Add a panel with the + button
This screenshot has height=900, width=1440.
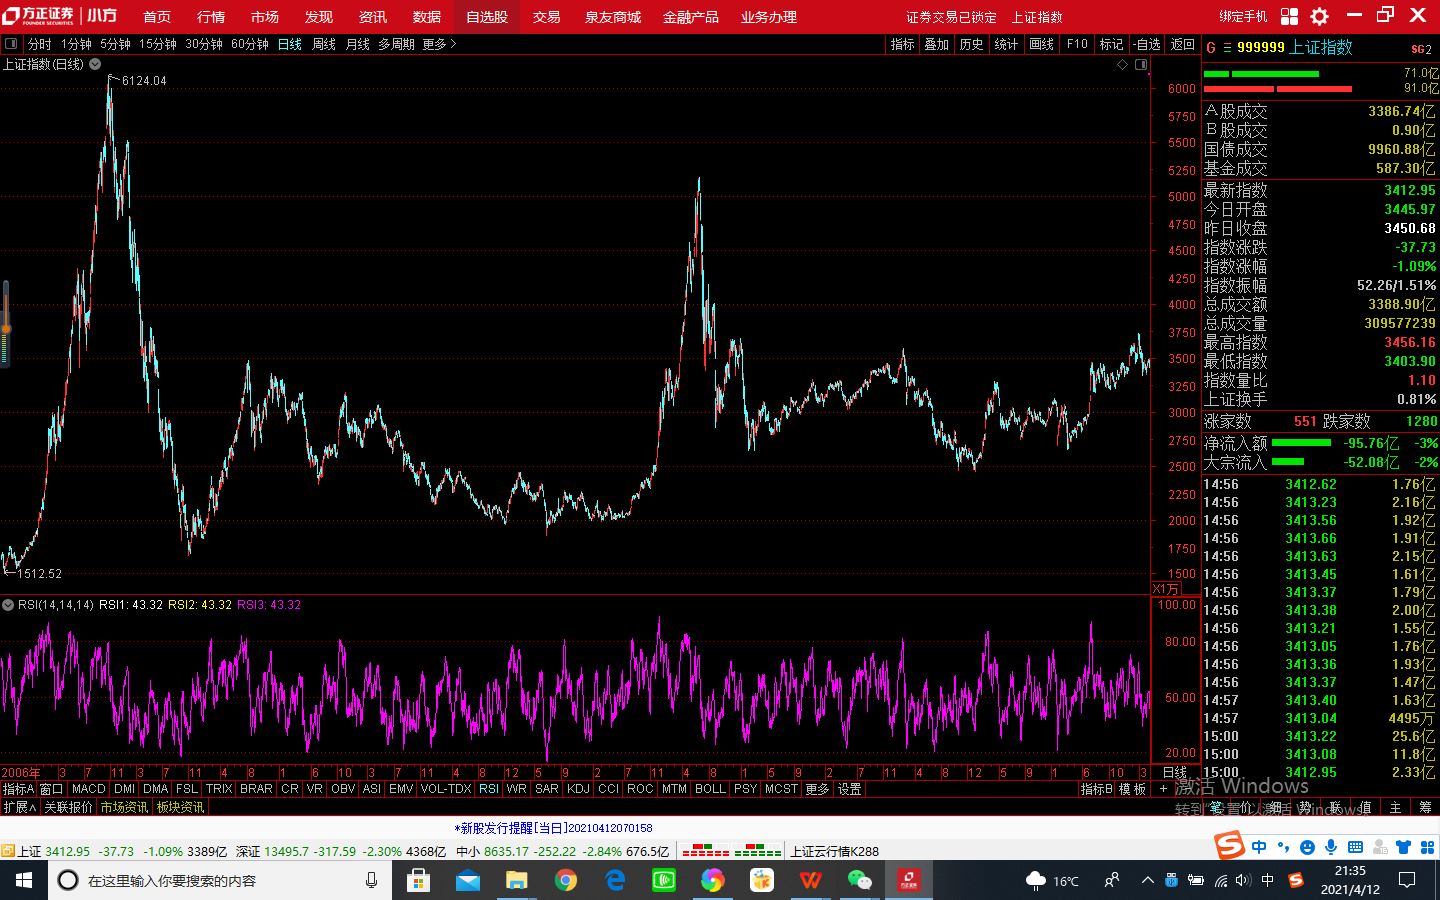[1163, 789]
